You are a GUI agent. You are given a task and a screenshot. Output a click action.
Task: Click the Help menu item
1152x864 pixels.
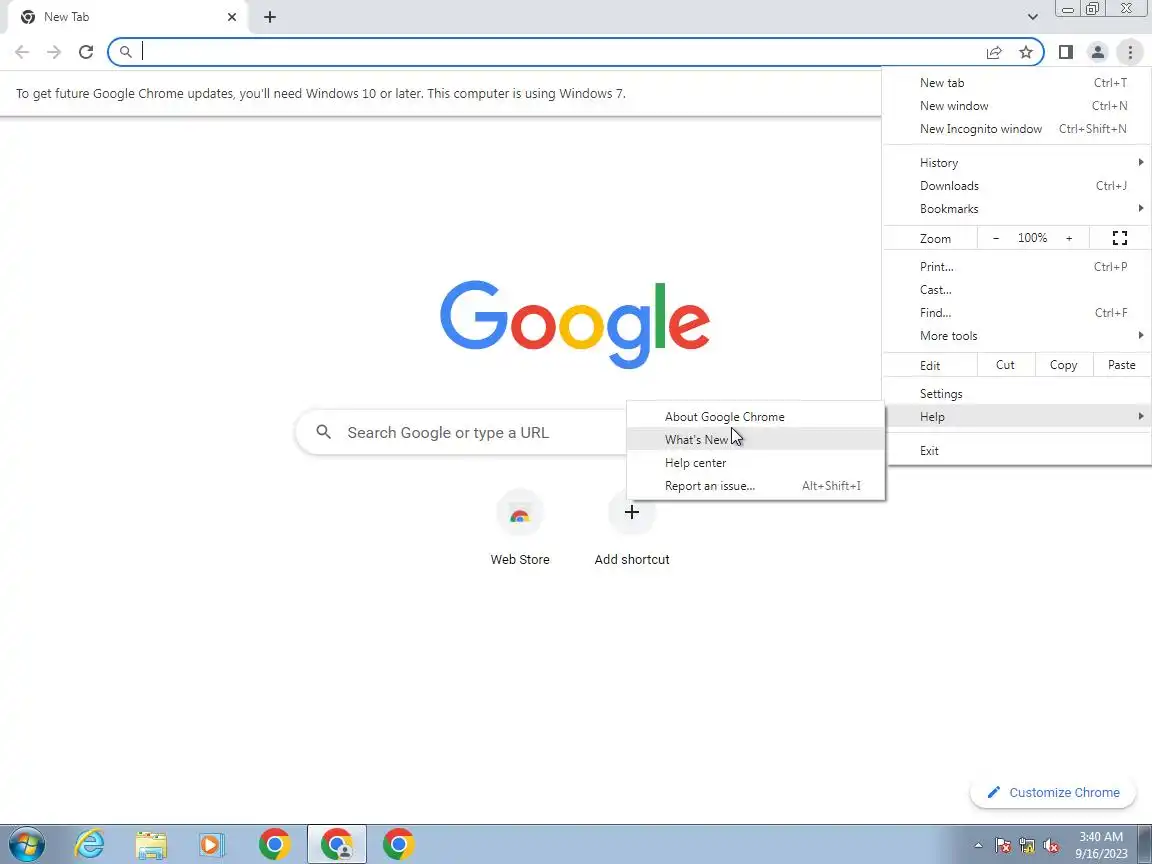1017,417
